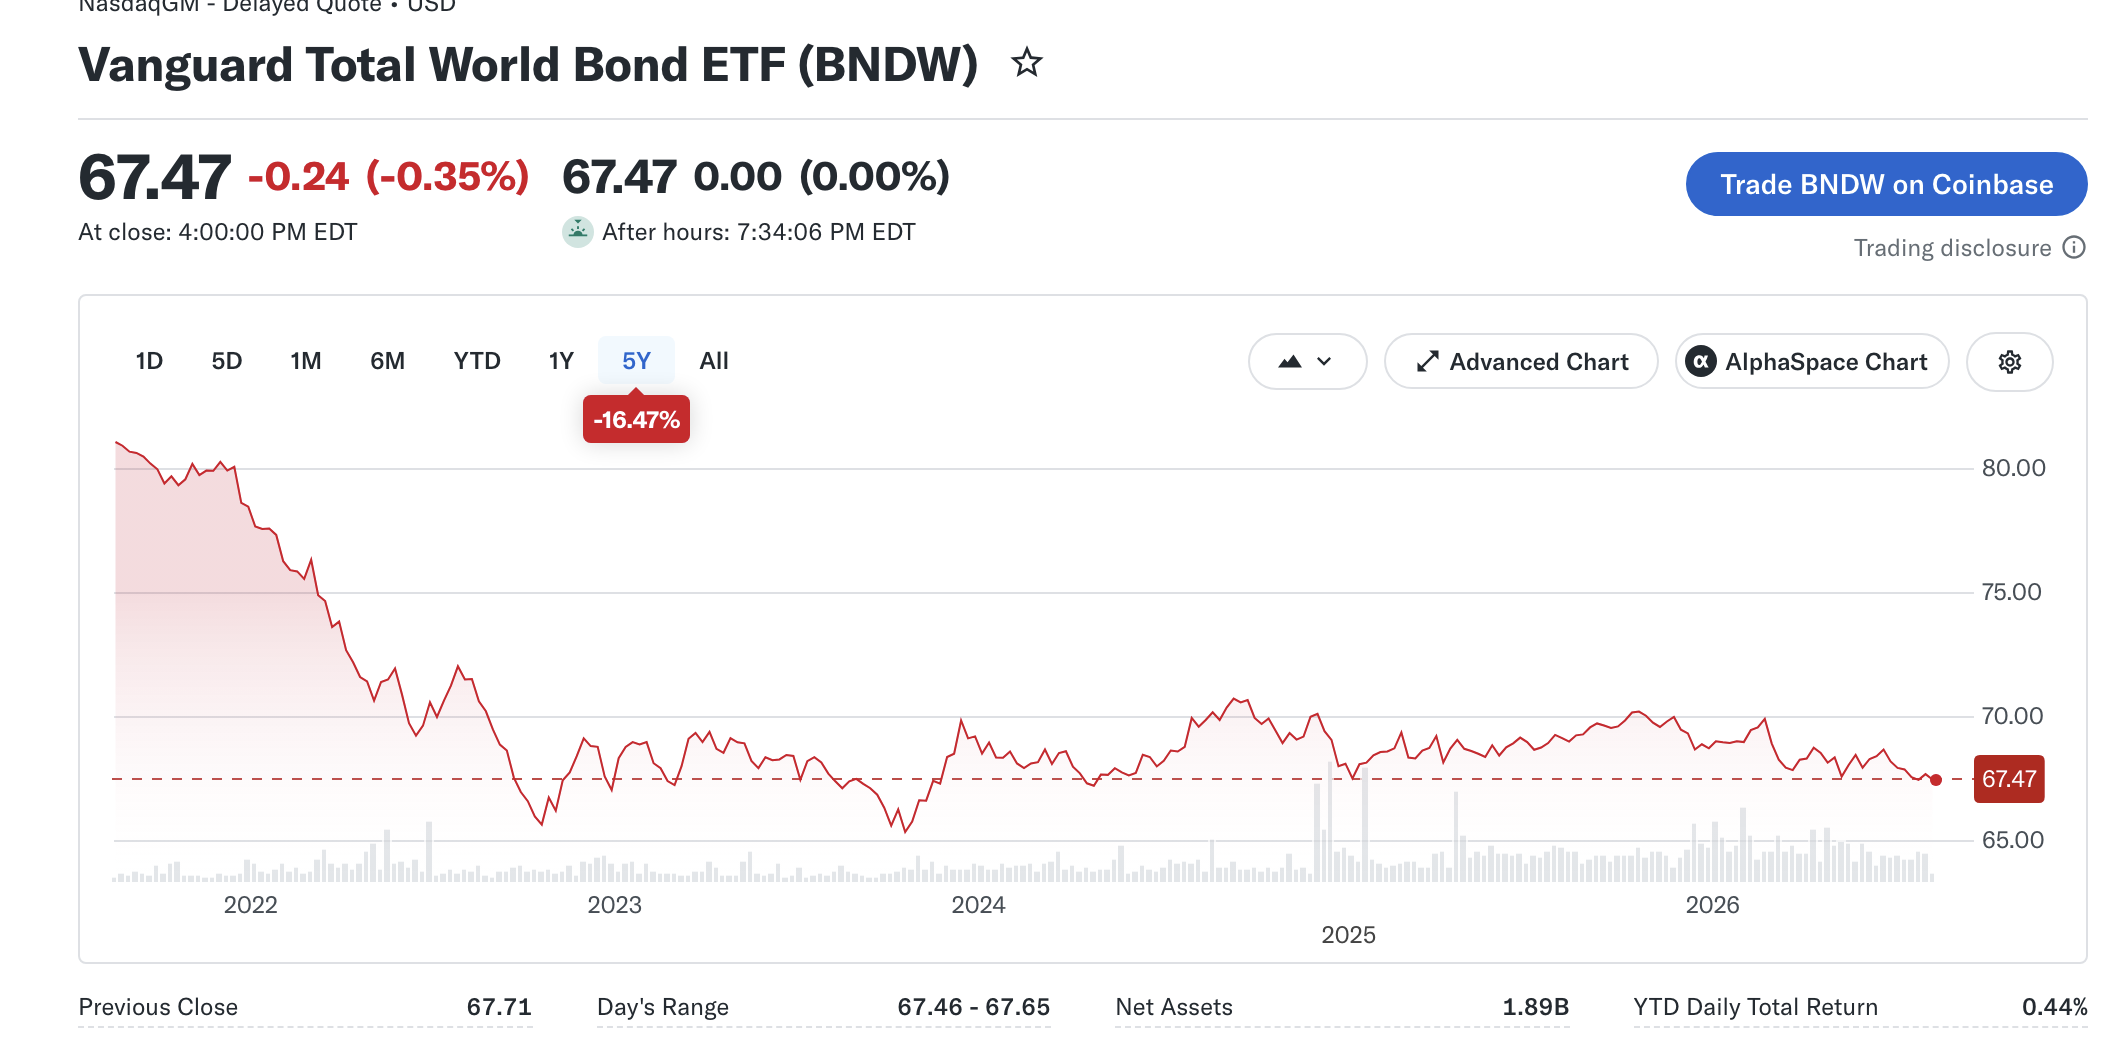Click the Trading disclosure info icon

[2075, 248]
